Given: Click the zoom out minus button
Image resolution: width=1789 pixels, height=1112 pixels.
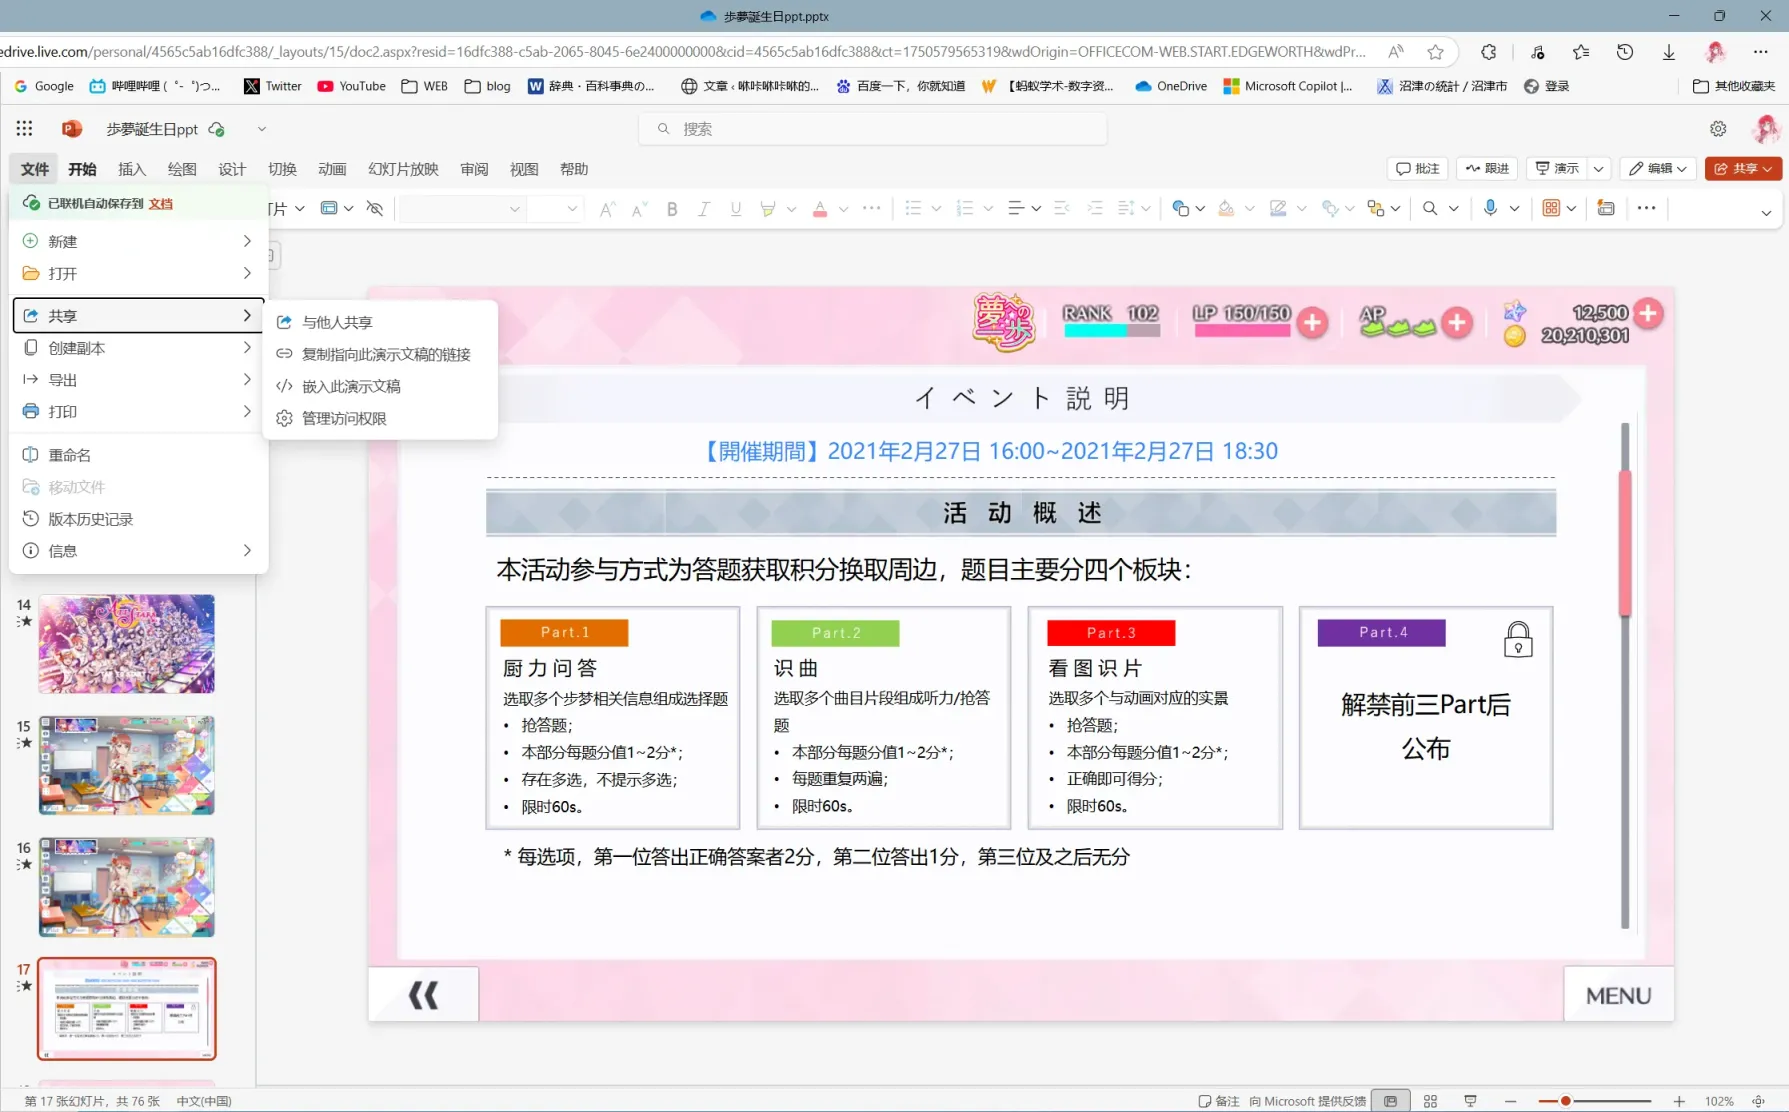Looking at the screenshot, I should click(x=1510, y=1101).
